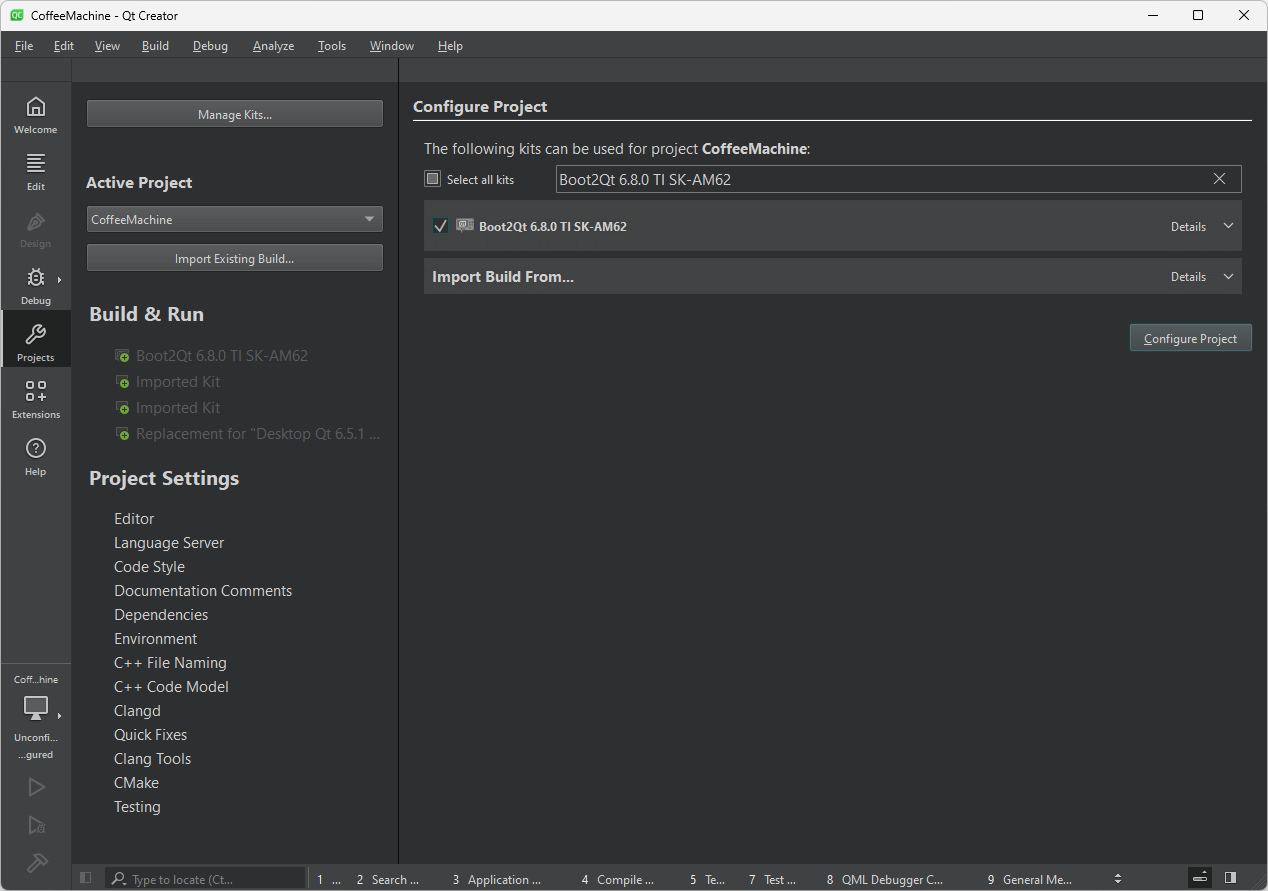
Task: Click the Configure Project button
Action: click(1190, 338)
